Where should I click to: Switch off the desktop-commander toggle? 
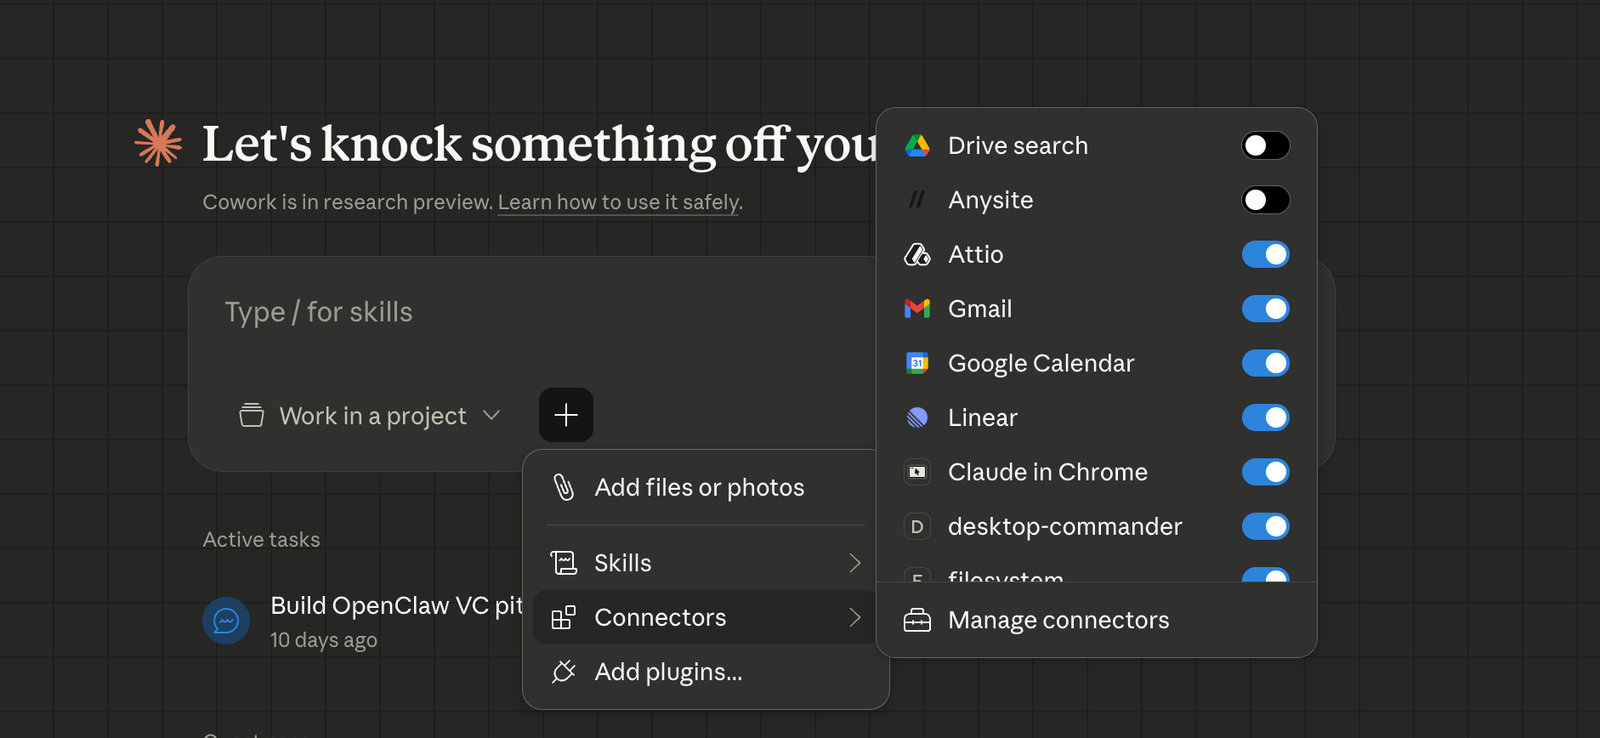click(1265, 526)
